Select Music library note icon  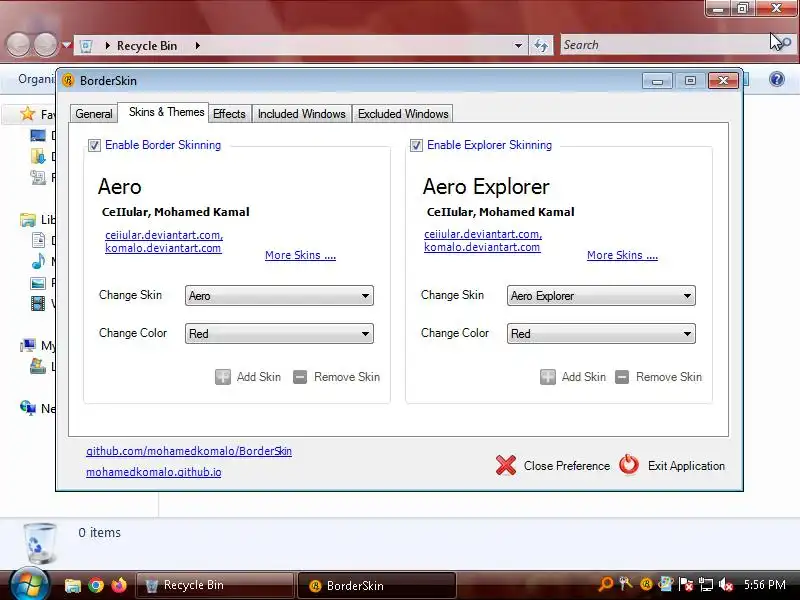[x=38, y=262]
